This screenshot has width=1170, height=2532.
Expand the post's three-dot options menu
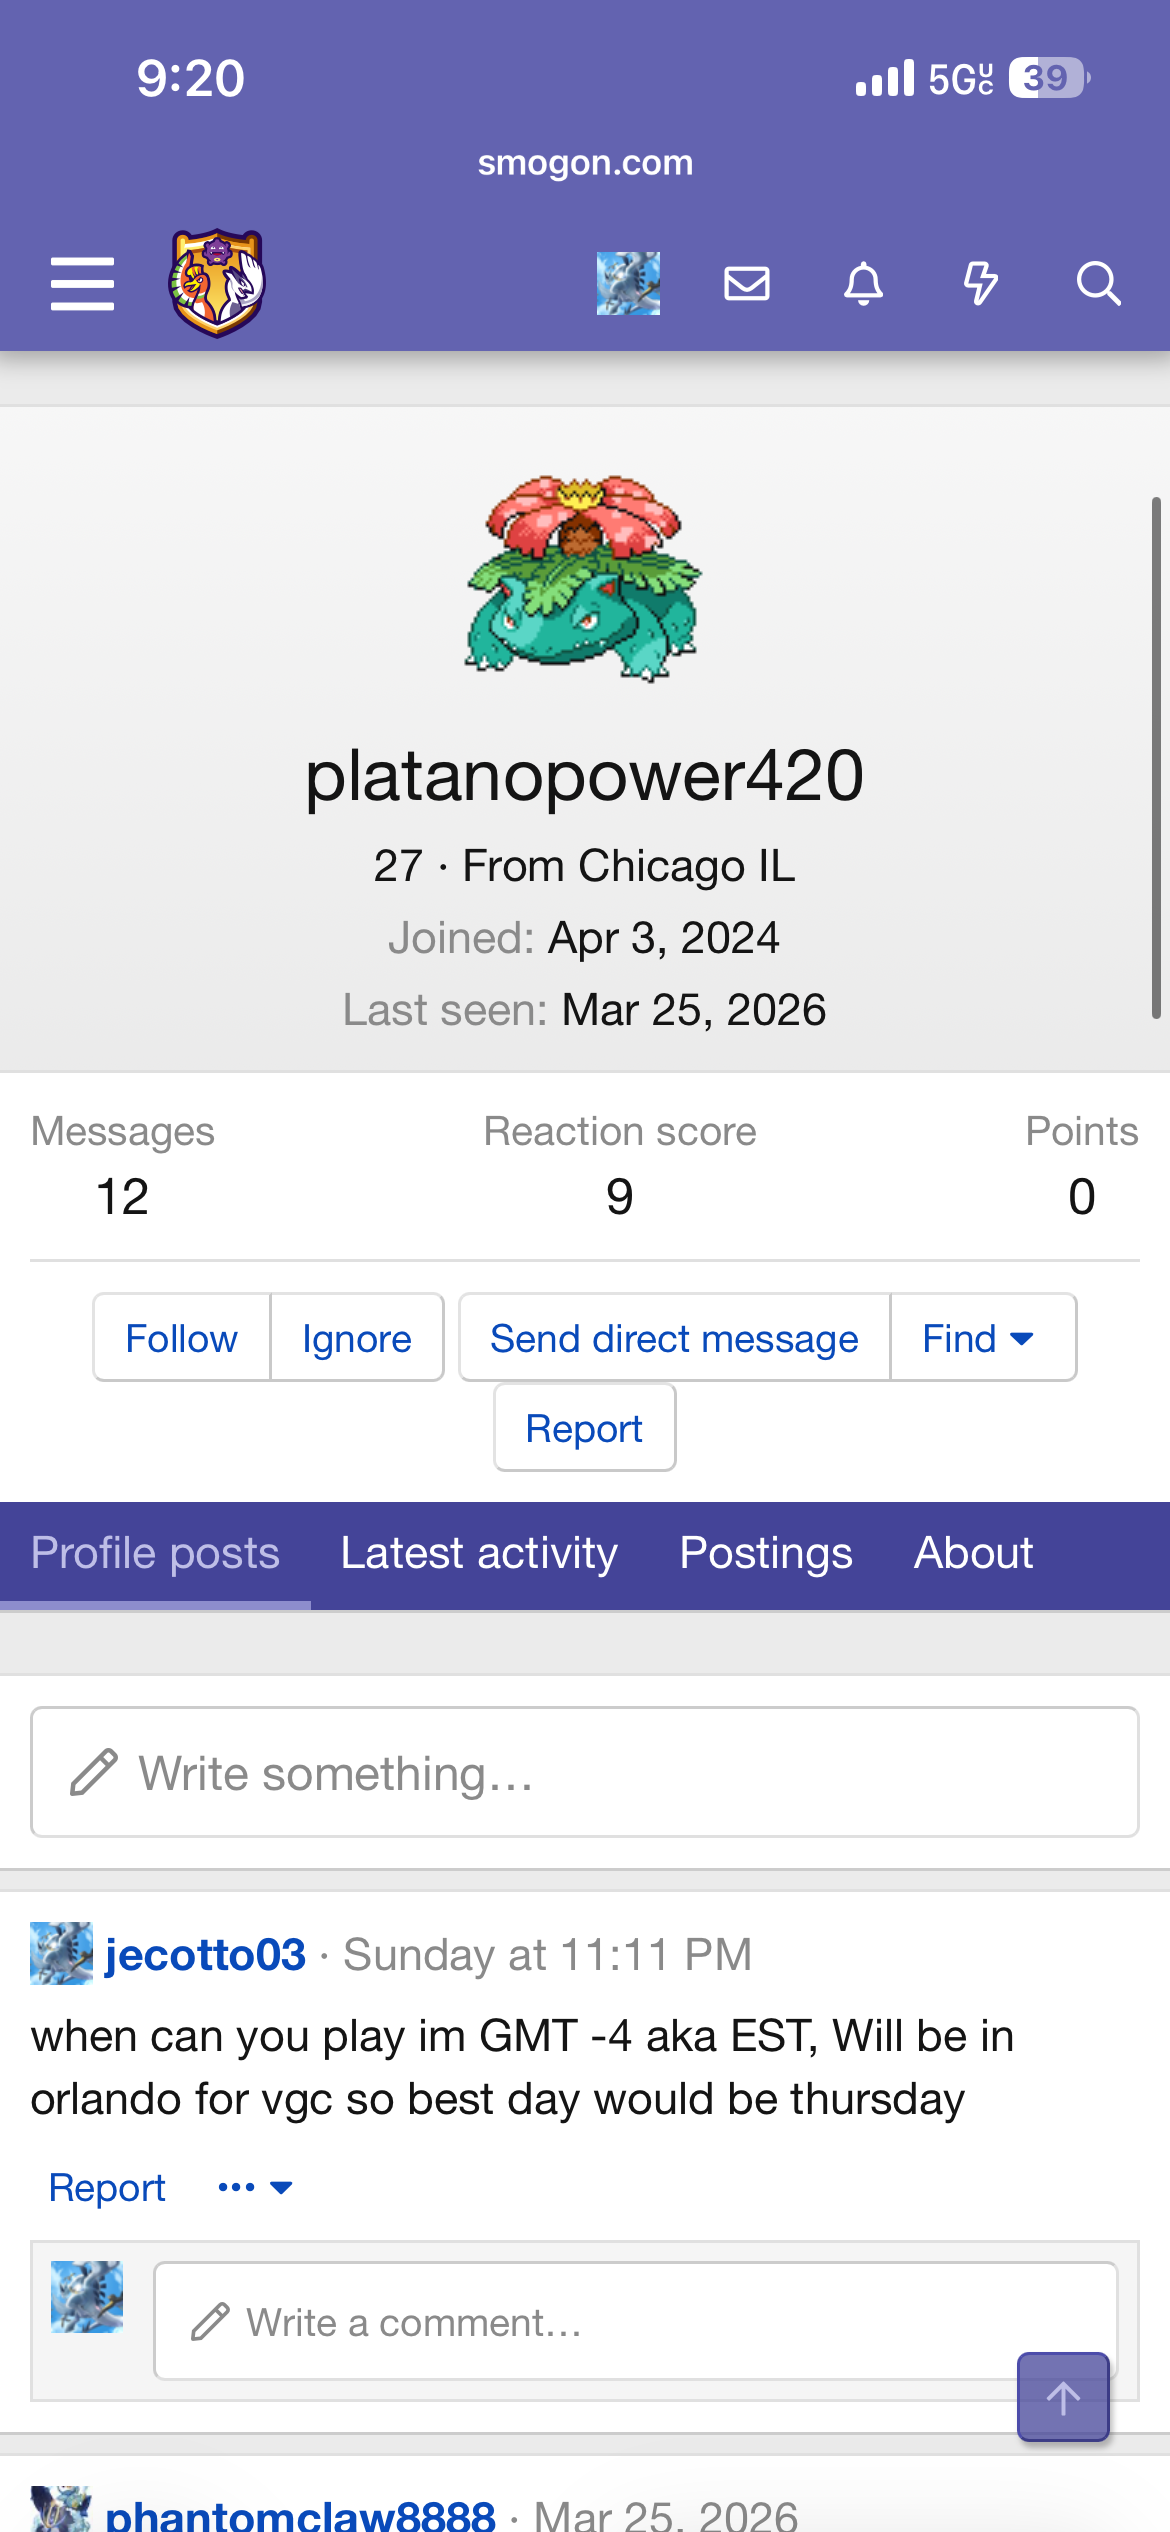(254, 2187)
